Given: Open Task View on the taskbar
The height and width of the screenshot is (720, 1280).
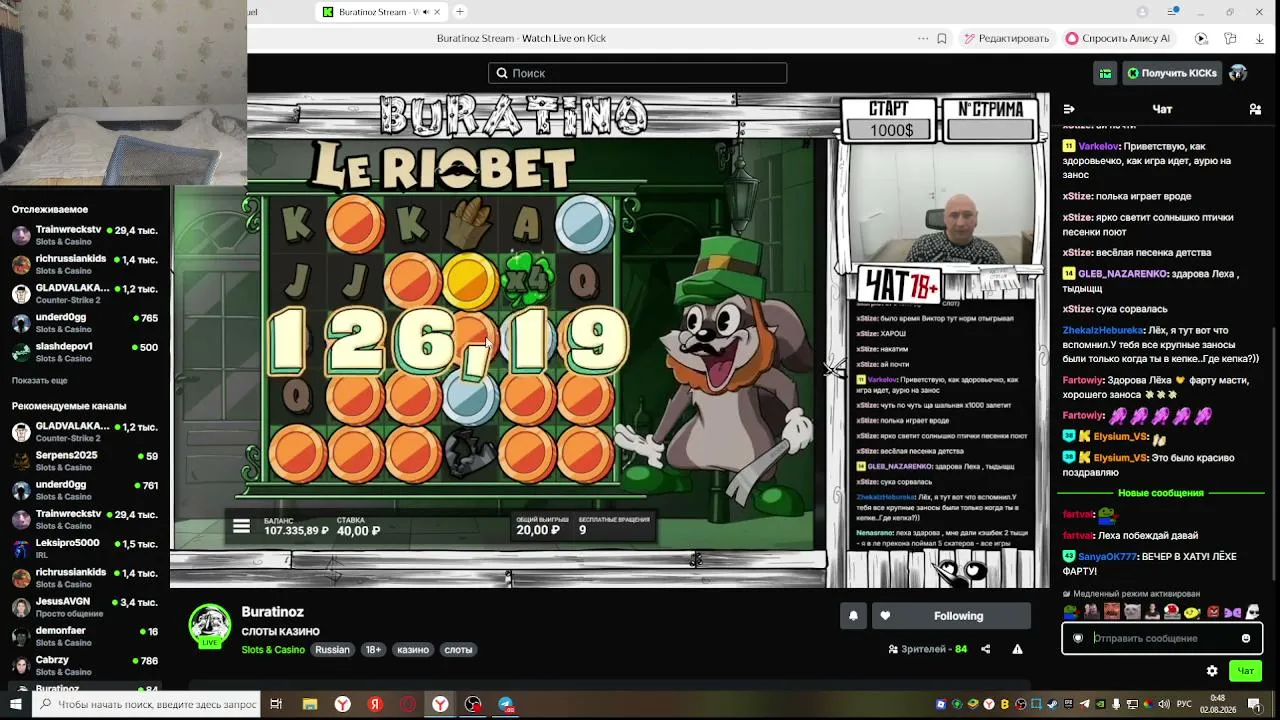Looking at the screenshot, I should tap(276, 704).
